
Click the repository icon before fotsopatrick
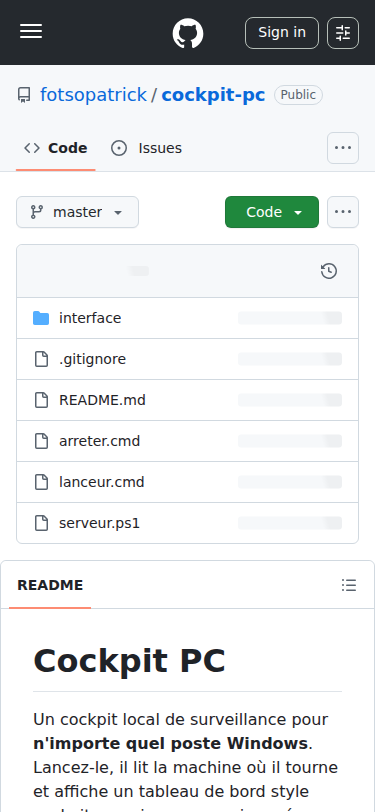24,95
